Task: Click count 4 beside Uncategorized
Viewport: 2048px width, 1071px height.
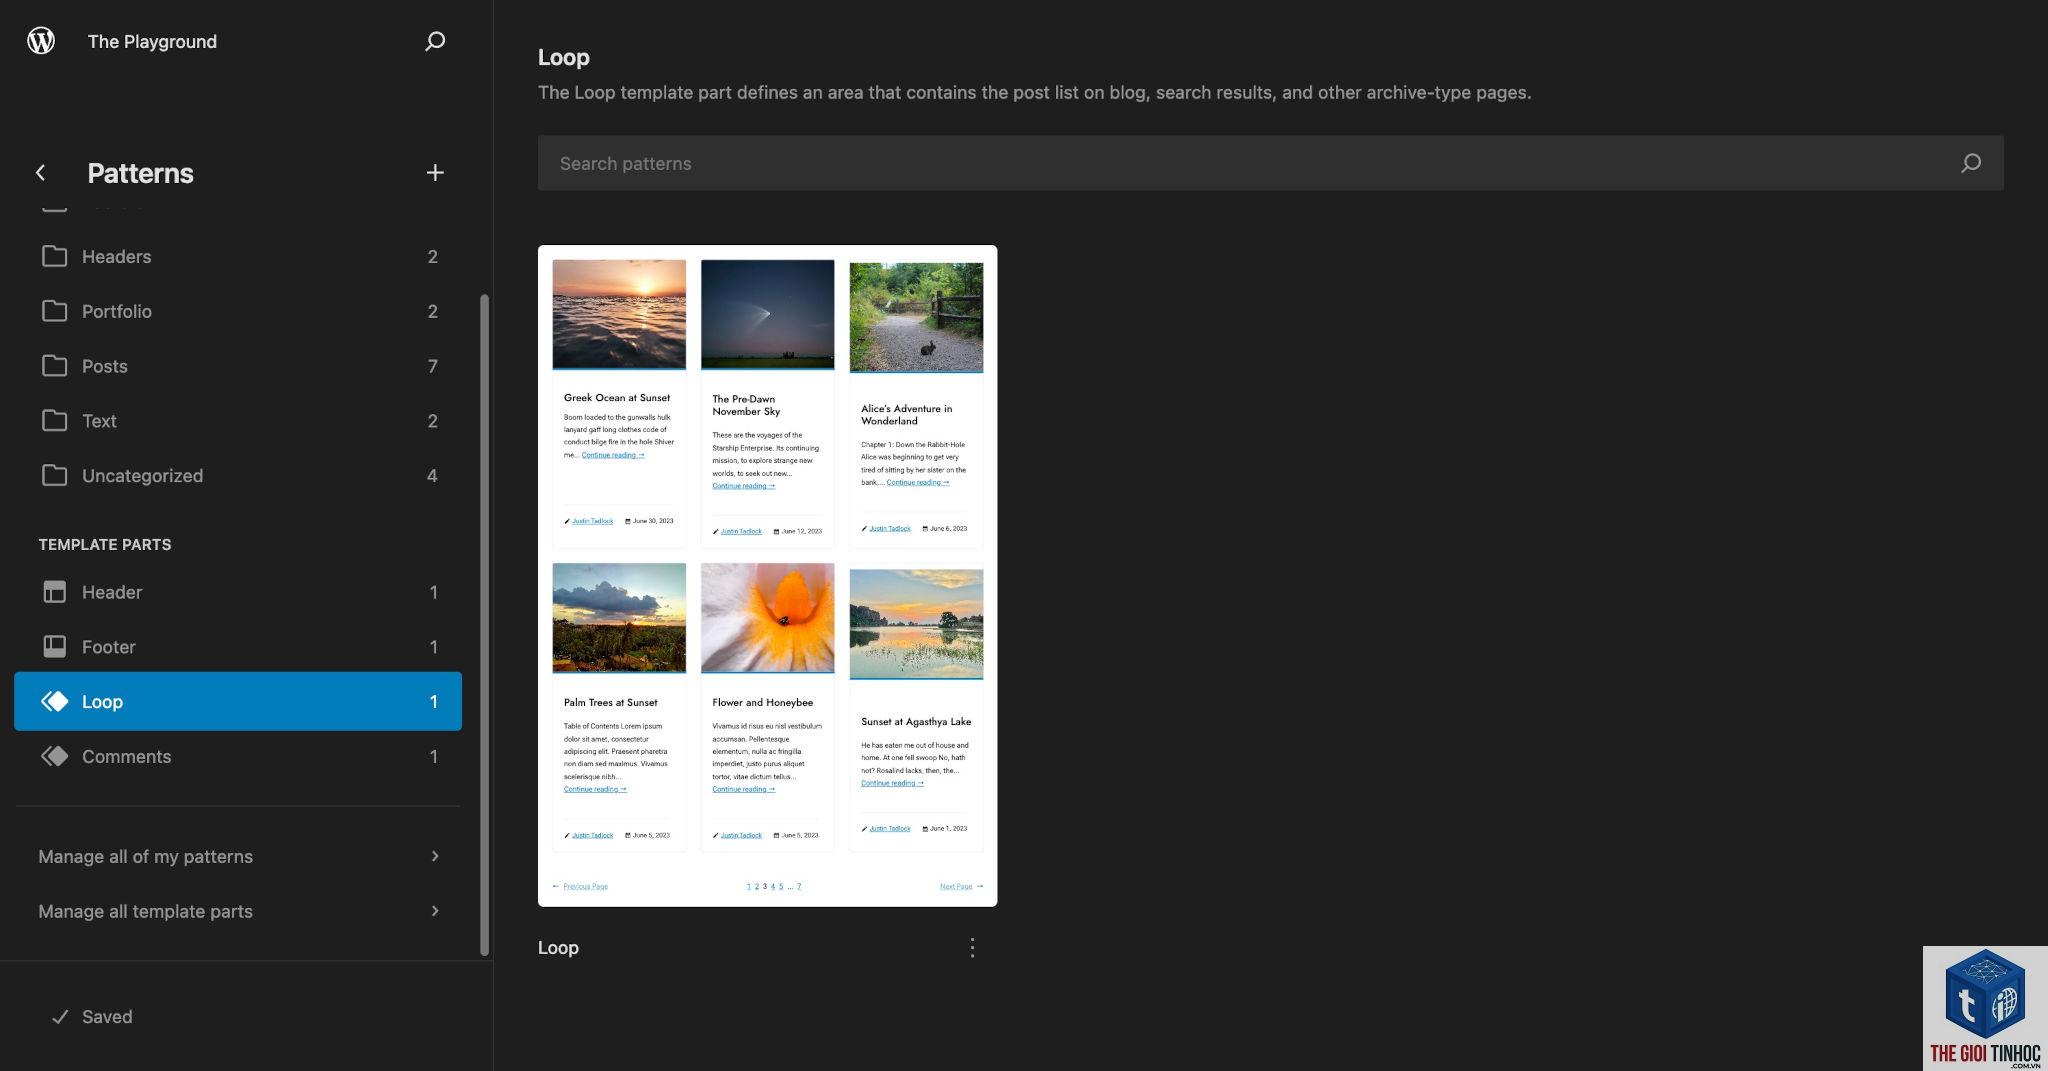Action: tap(432, 476)
